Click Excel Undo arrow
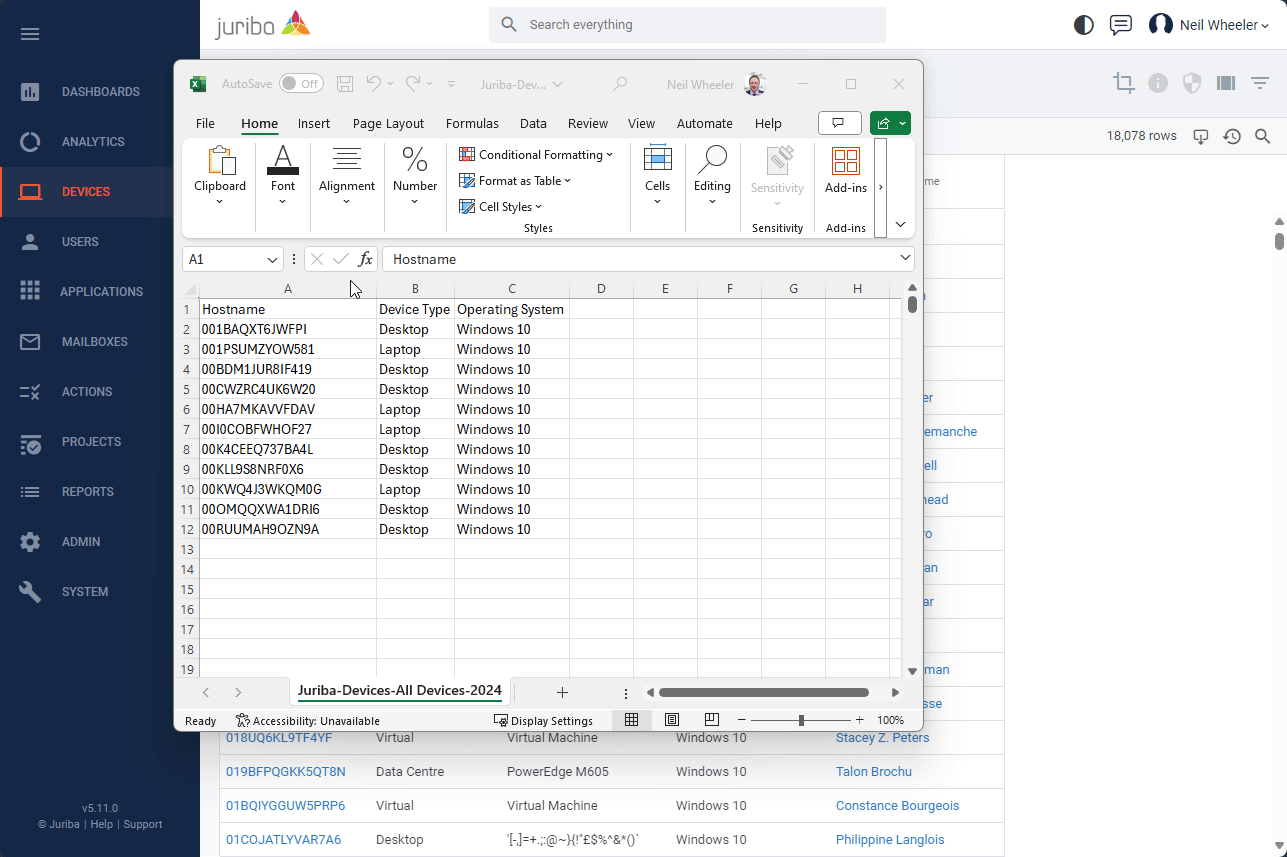The height and width of the screenshot is (857, 1287). click(373, 84)
